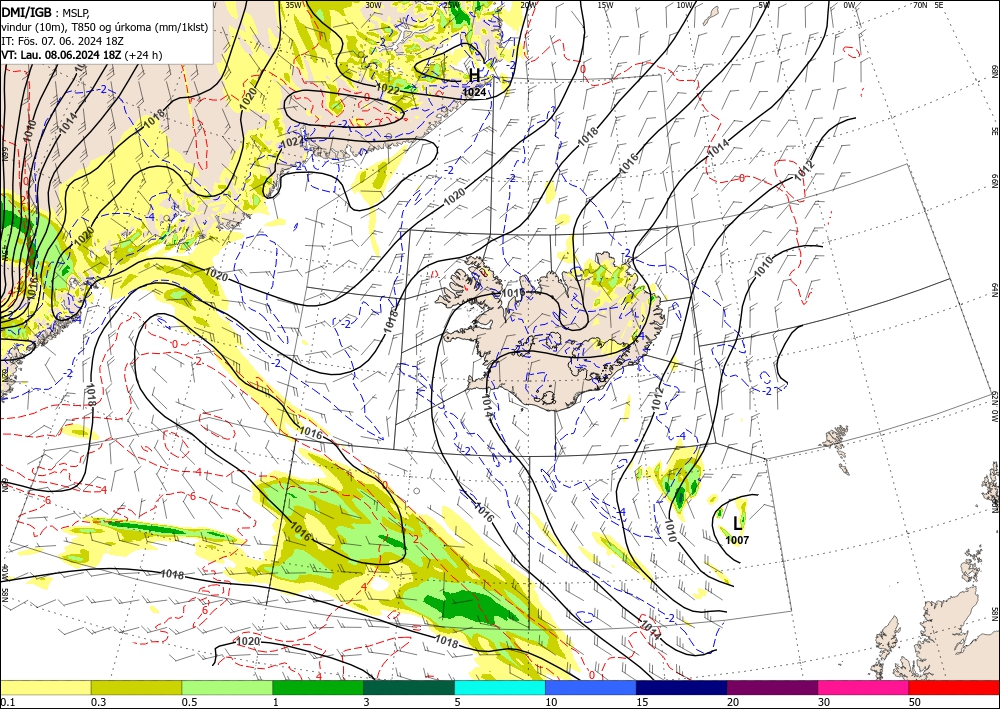
Task: Click the legend scale value 15
Action: tap(642, 702)
